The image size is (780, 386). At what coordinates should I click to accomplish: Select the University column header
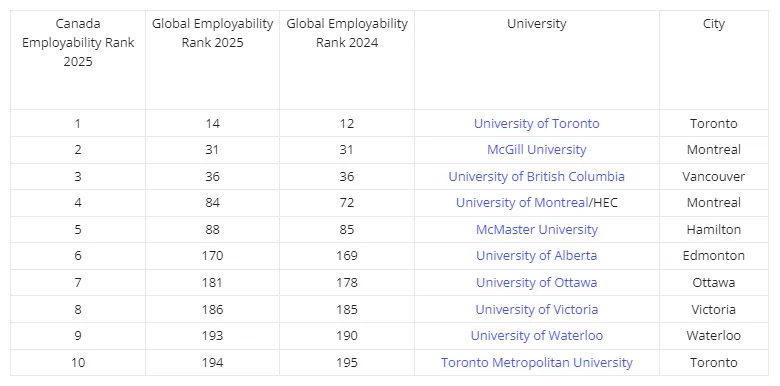click(x=536, y=24)
